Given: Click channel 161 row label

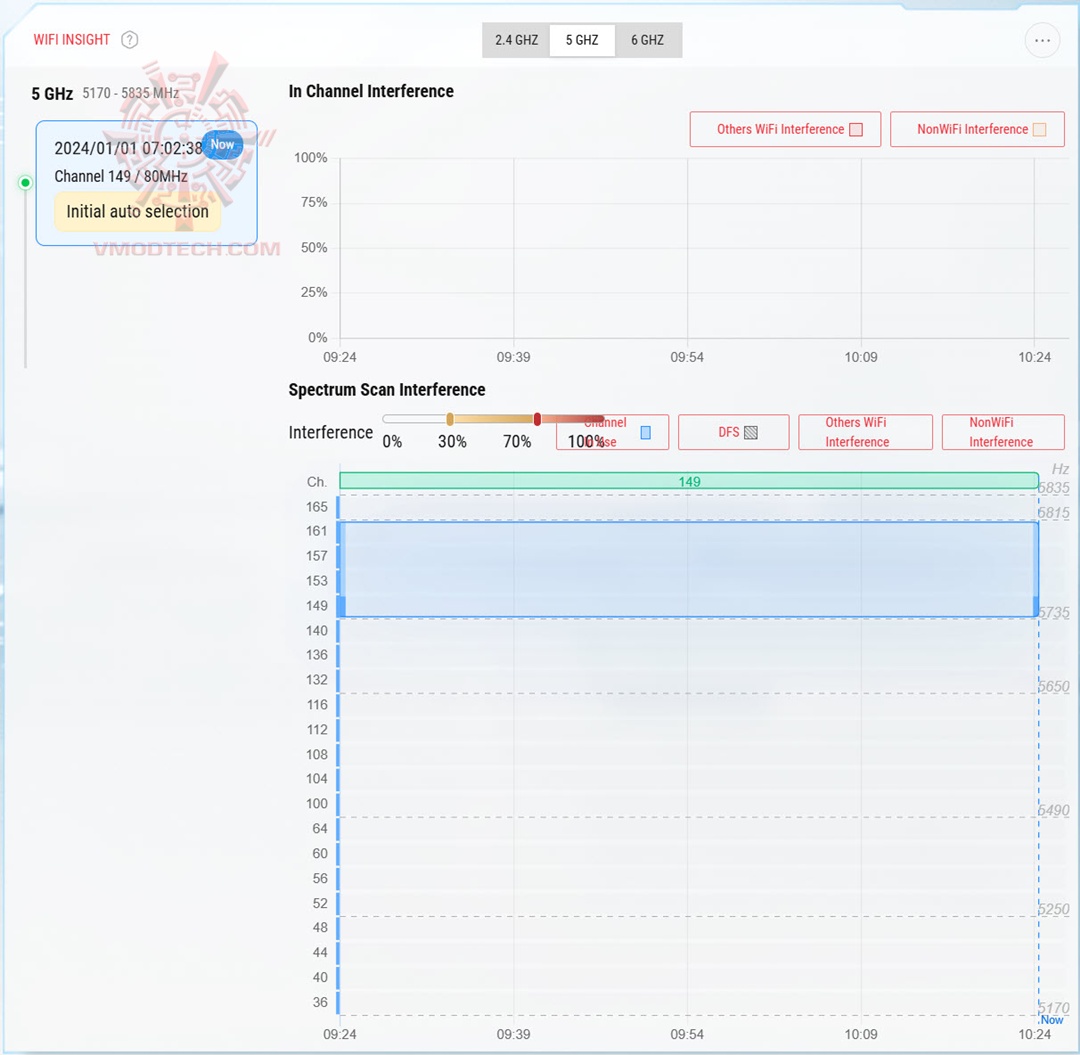Looking at the screenshot, I should [x=317, y=531].
